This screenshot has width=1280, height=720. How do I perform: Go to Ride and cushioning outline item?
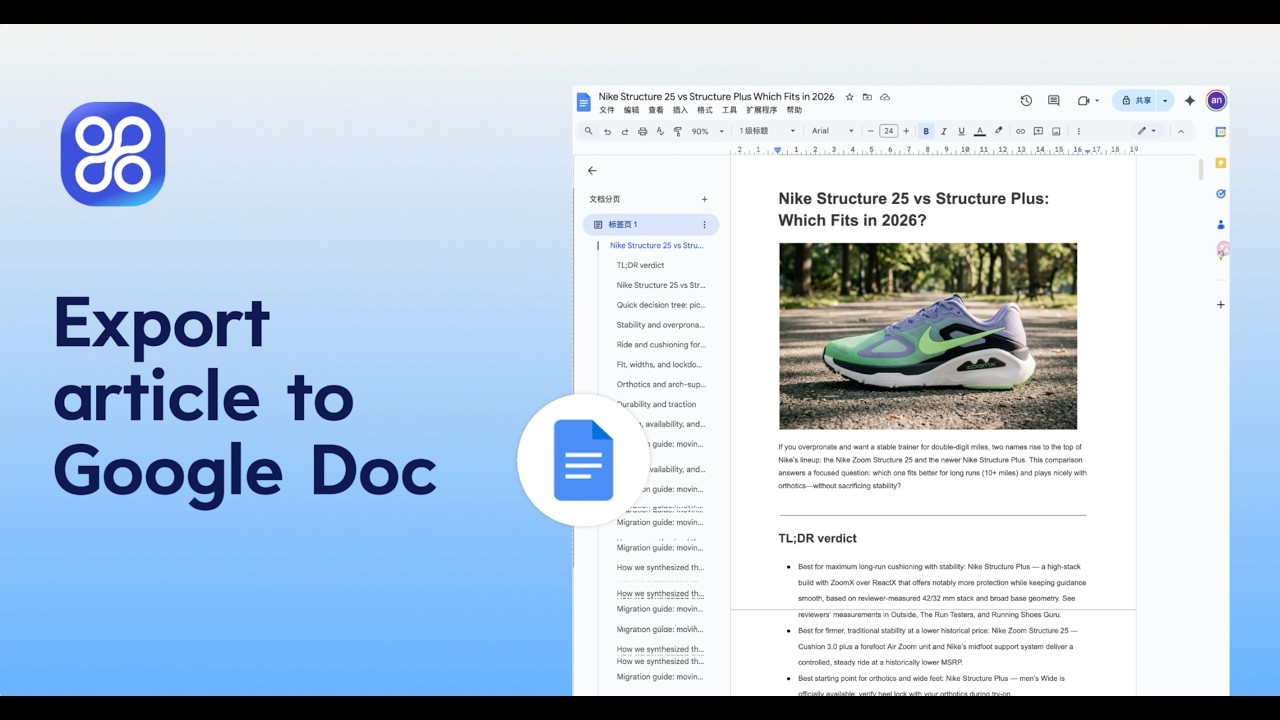(660, 345)
